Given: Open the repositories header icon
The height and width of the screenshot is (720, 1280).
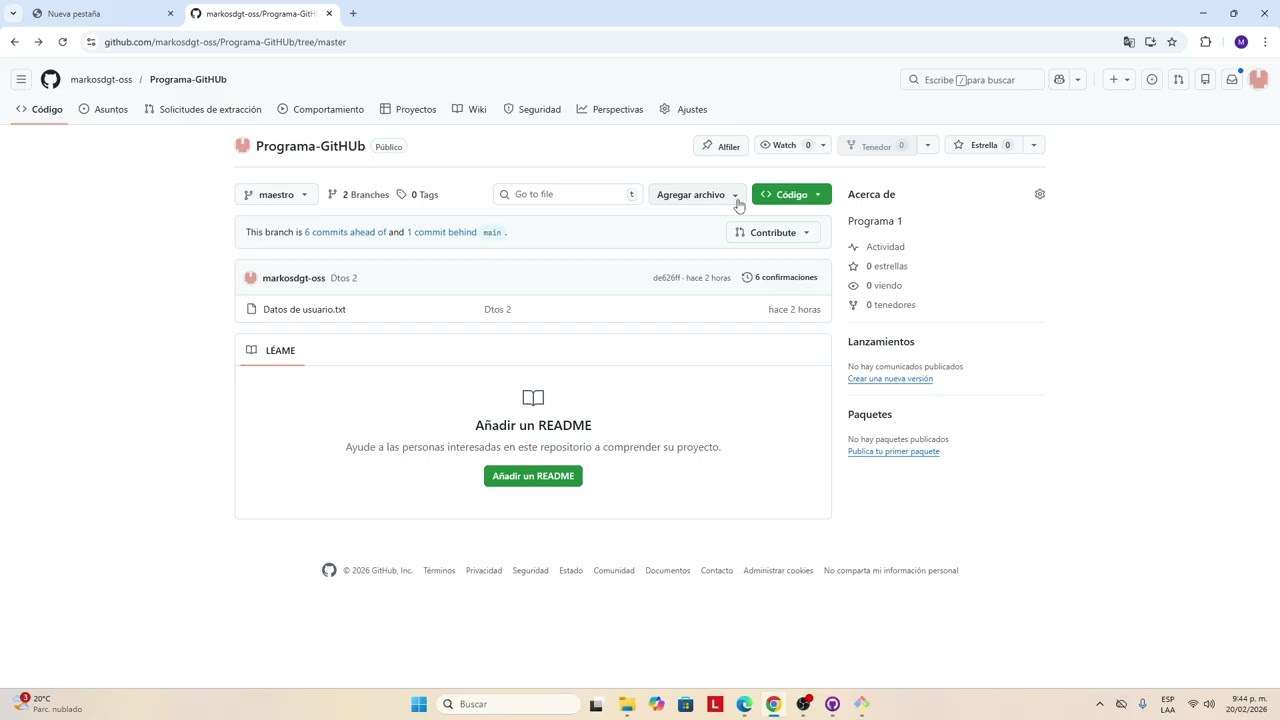Looking at the screenshot, I should point(1205,79).
